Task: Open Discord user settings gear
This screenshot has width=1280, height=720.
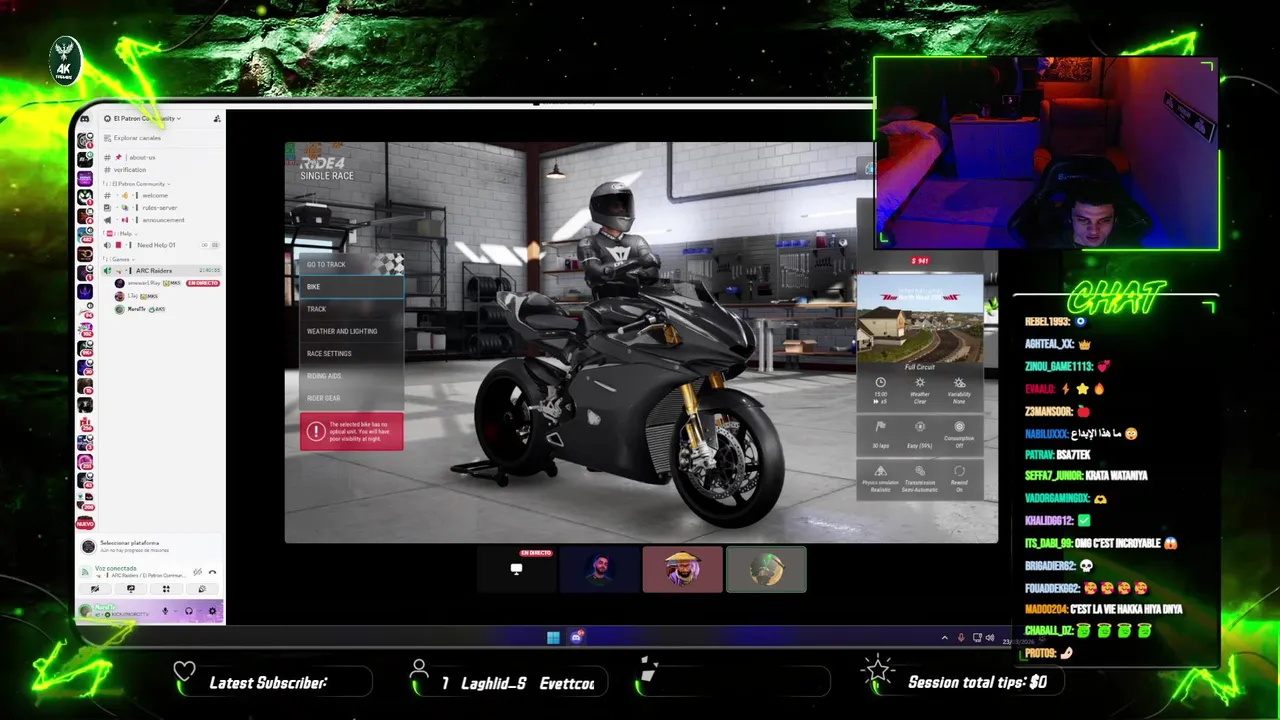Action: (x=212, y=611)
